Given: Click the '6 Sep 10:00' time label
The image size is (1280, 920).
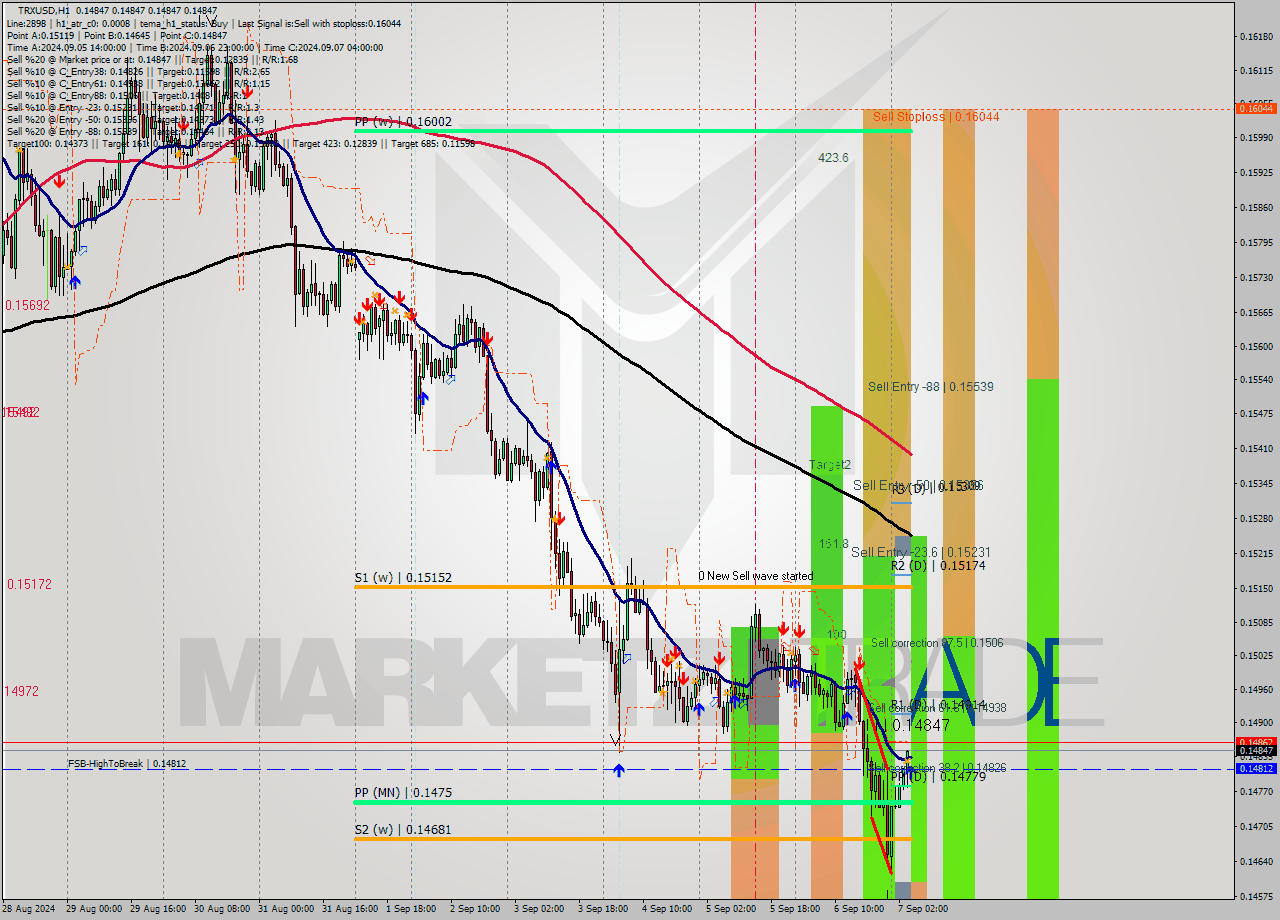Looking at the screenshot, I should pyautogui.click(x=859, y=909).
